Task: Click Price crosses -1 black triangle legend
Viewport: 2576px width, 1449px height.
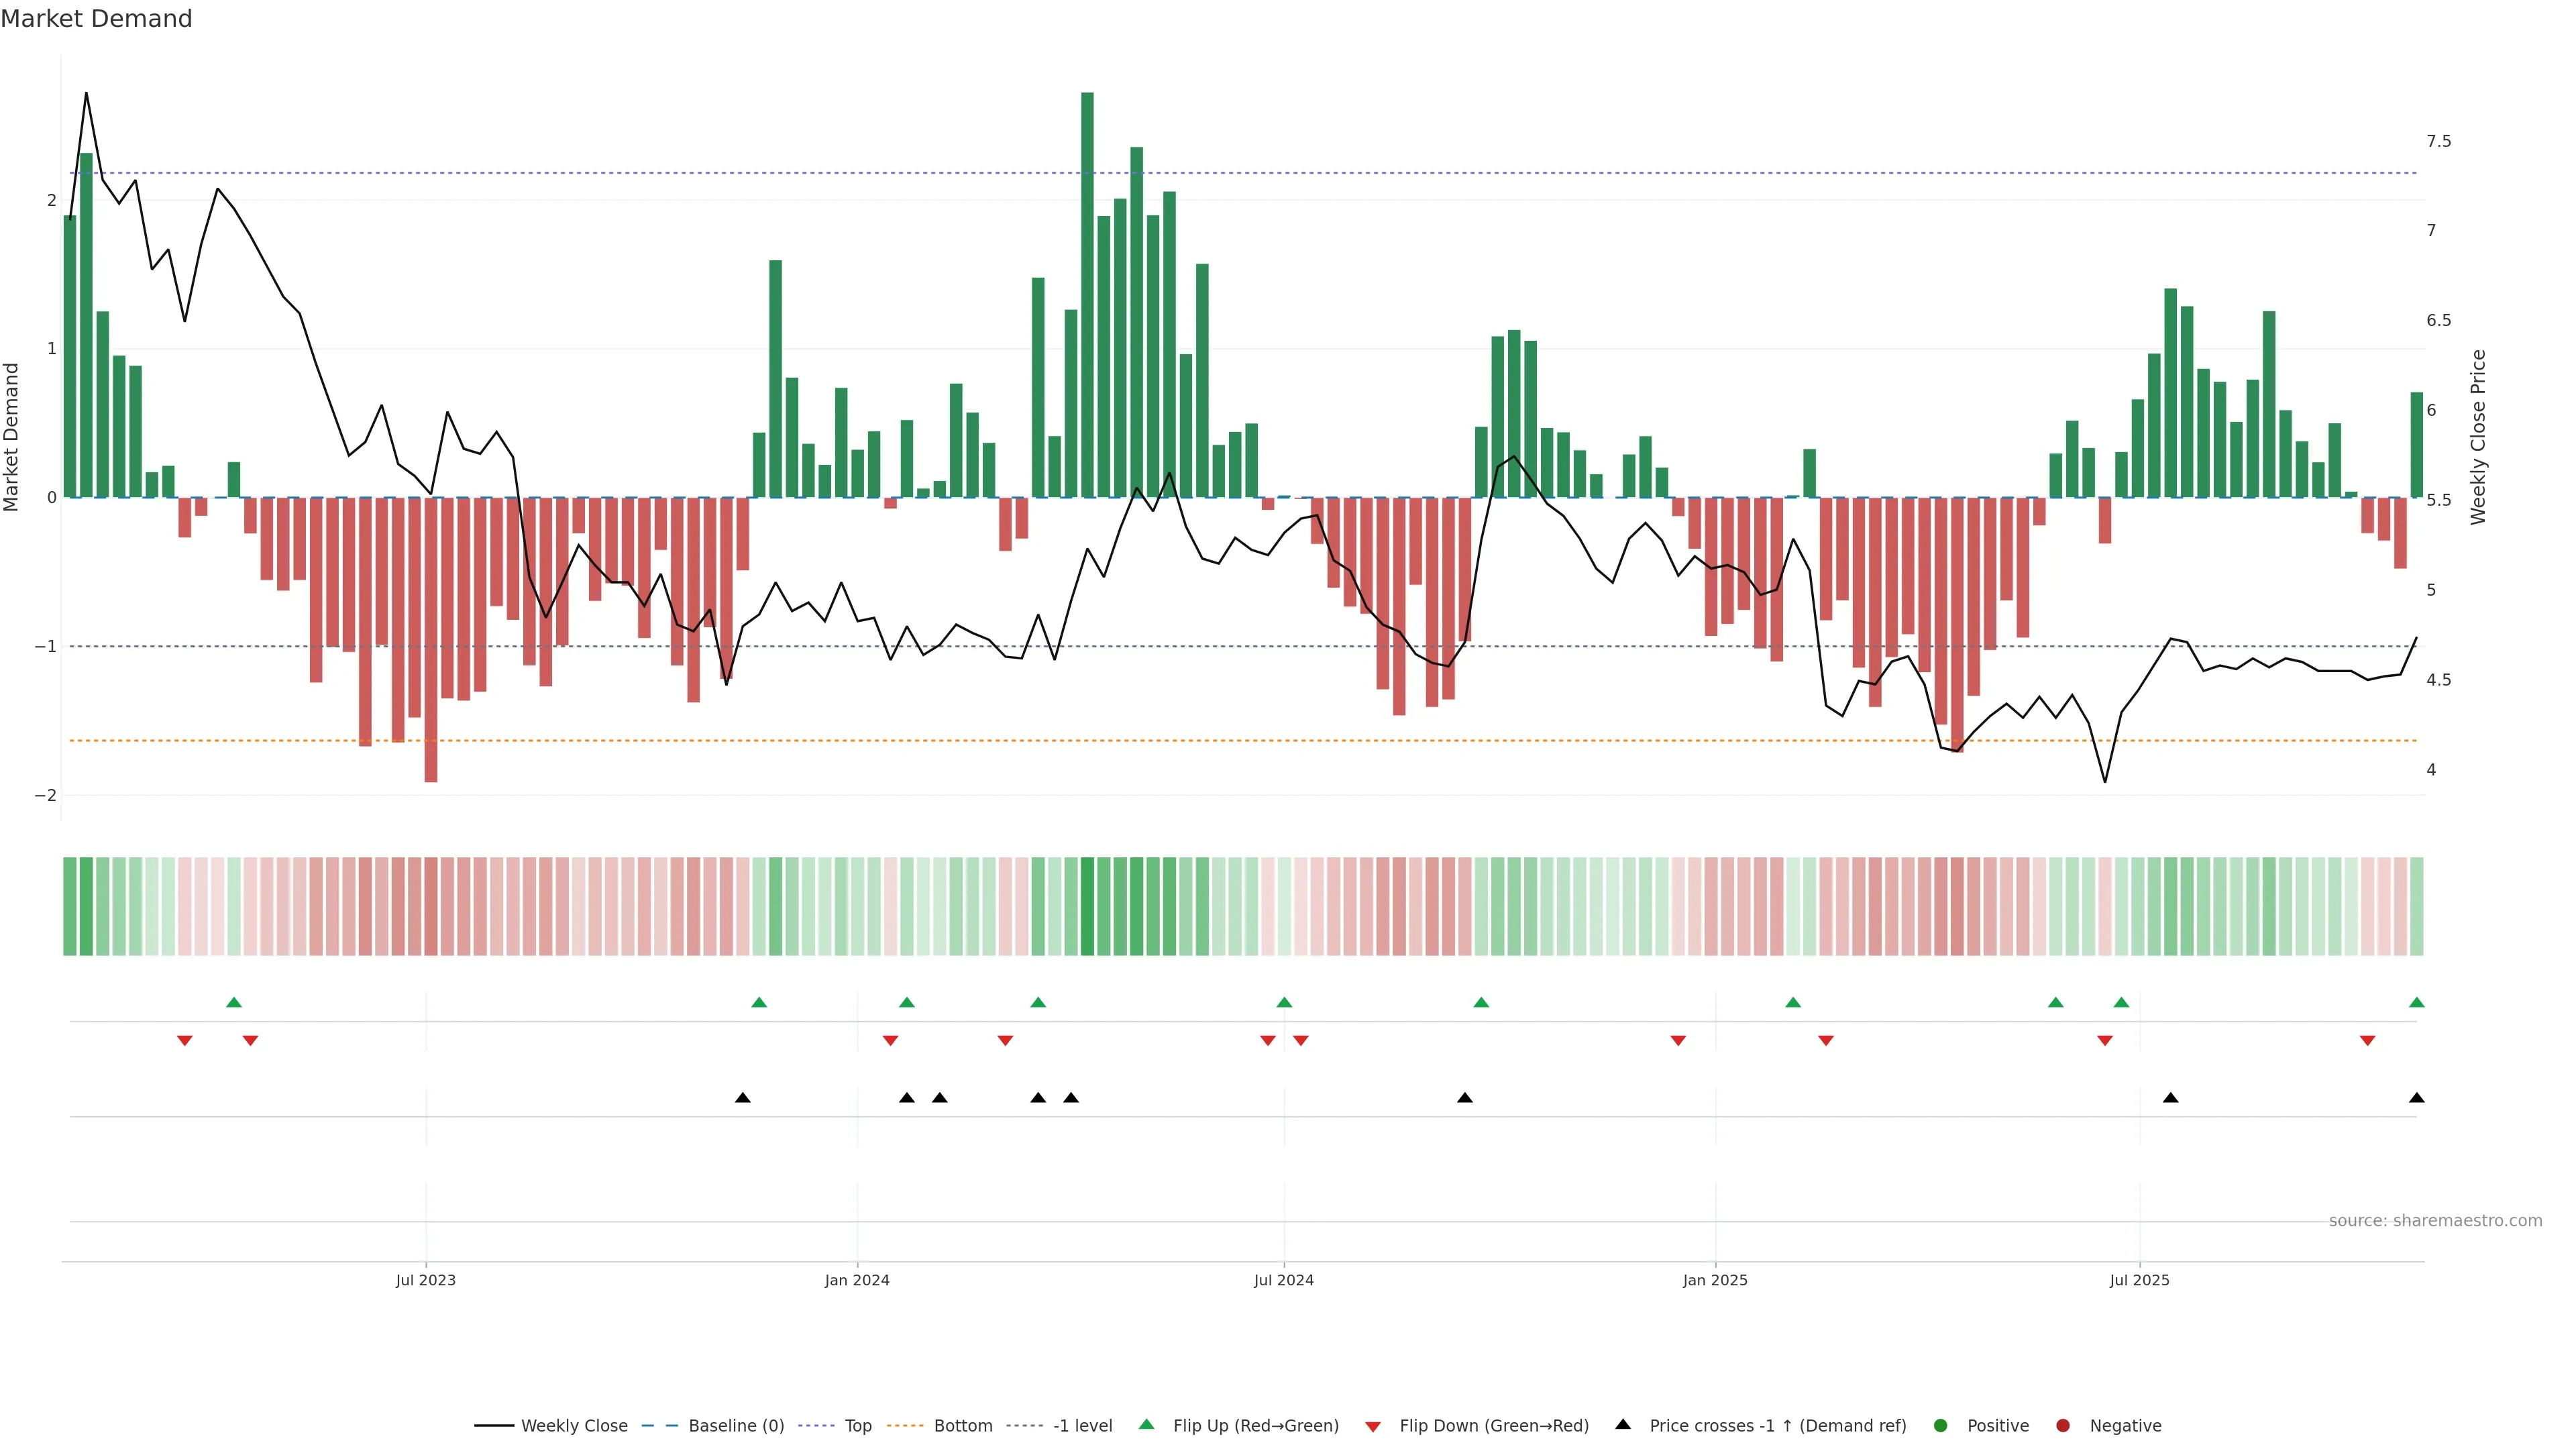Action: pos(1623,1425)
